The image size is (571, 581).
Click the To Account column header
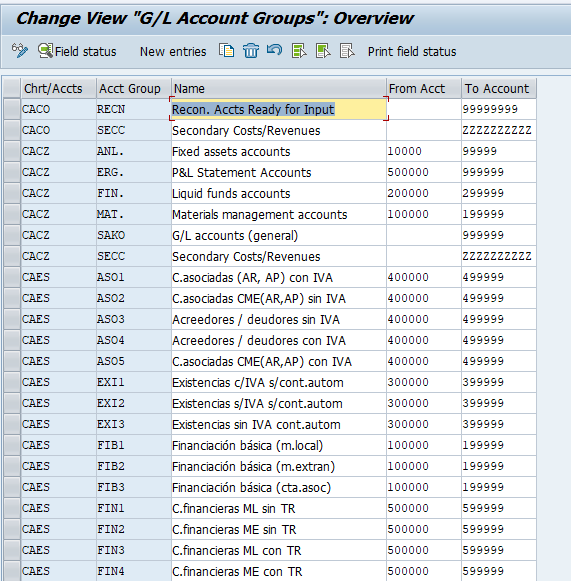499,88
